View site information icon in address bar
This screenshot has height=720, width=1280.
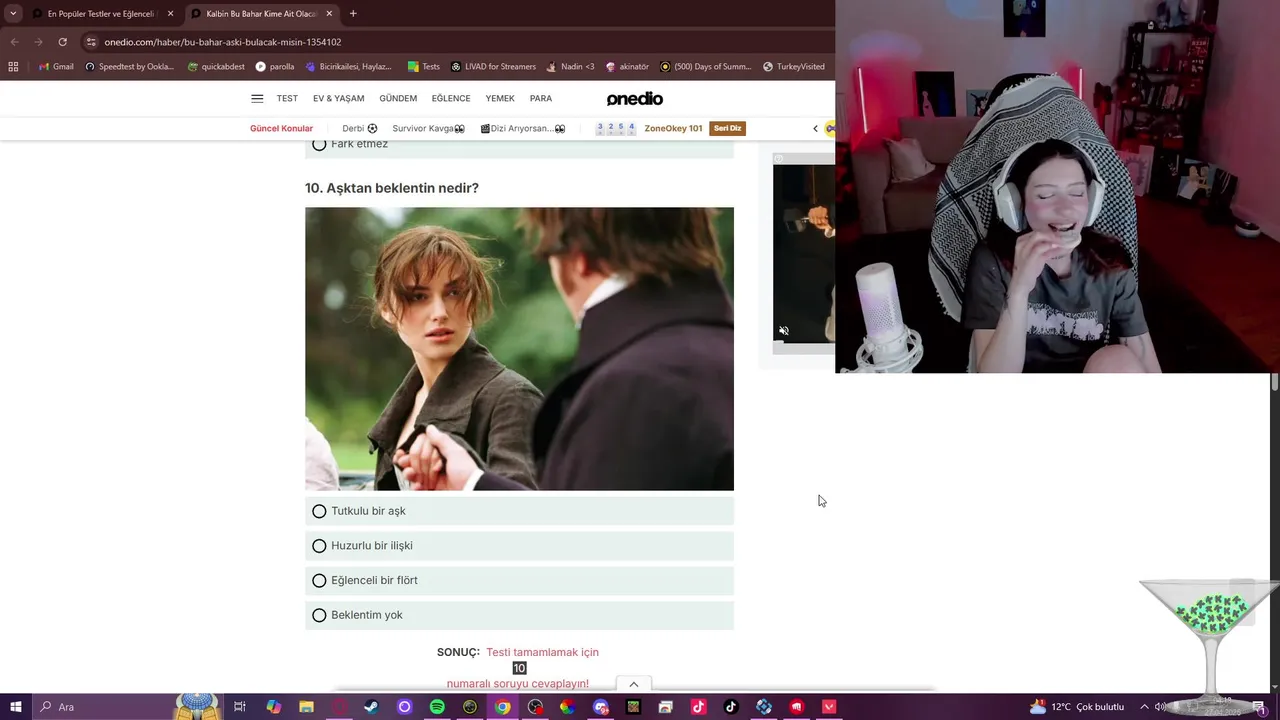pos(91,42)
